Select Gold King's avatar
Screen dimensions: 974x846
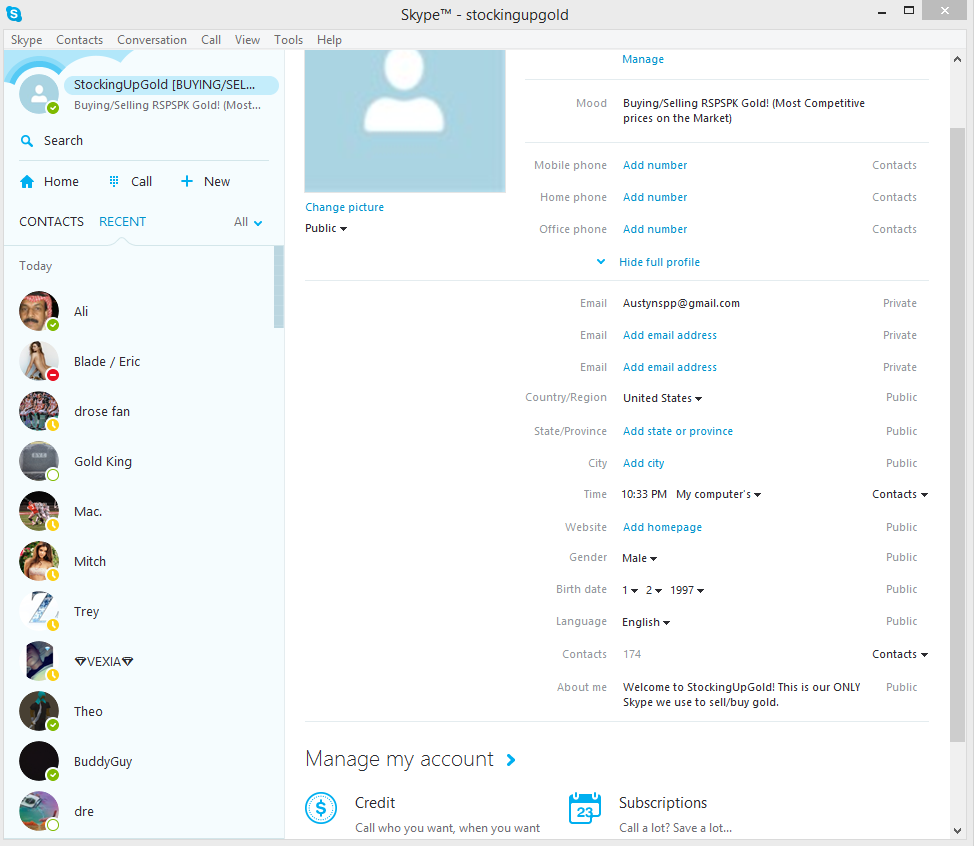point(39,461)
